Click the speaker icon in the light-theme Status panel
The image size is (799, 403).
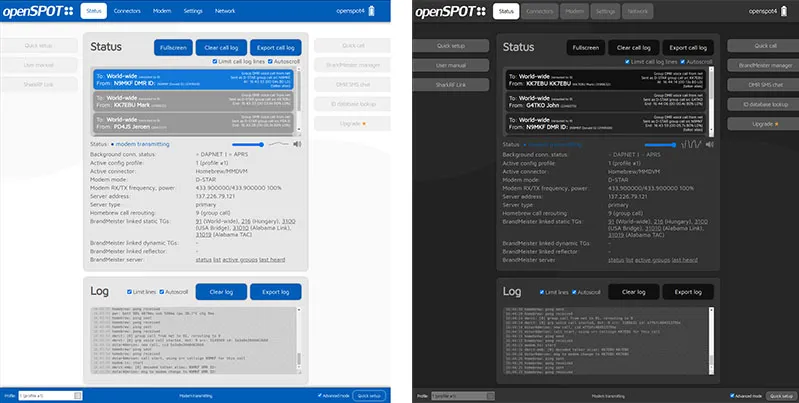tap(297, 144)
